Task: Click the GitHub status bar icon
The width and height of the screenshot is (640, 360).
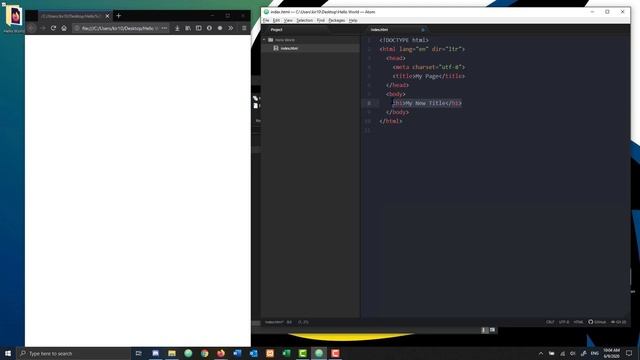Action: (597, 322)
